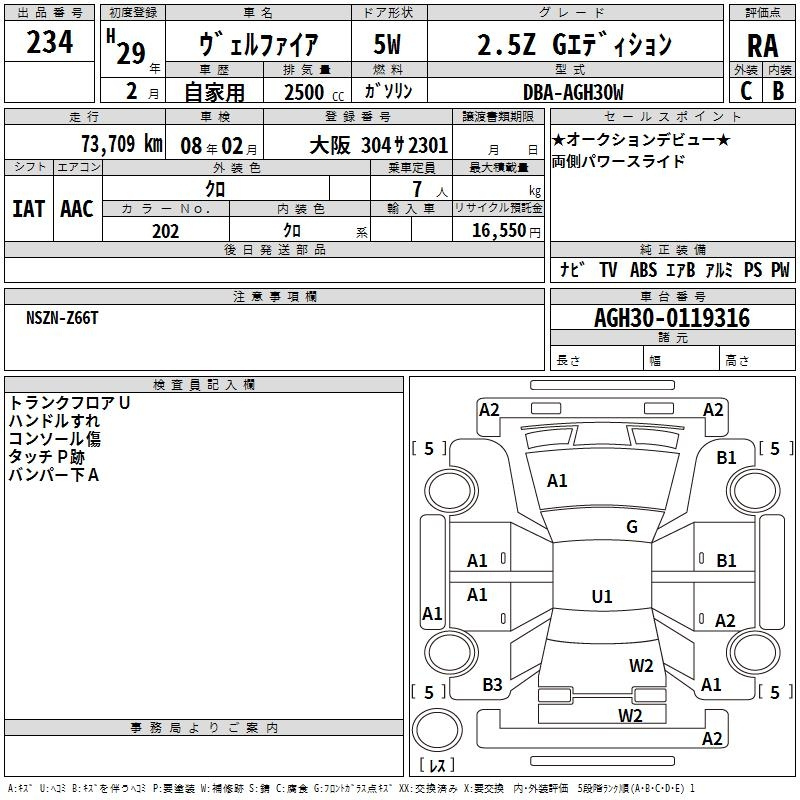Click the shift type IAT
The height and width of the screenshot is (800, 800).
28,209
